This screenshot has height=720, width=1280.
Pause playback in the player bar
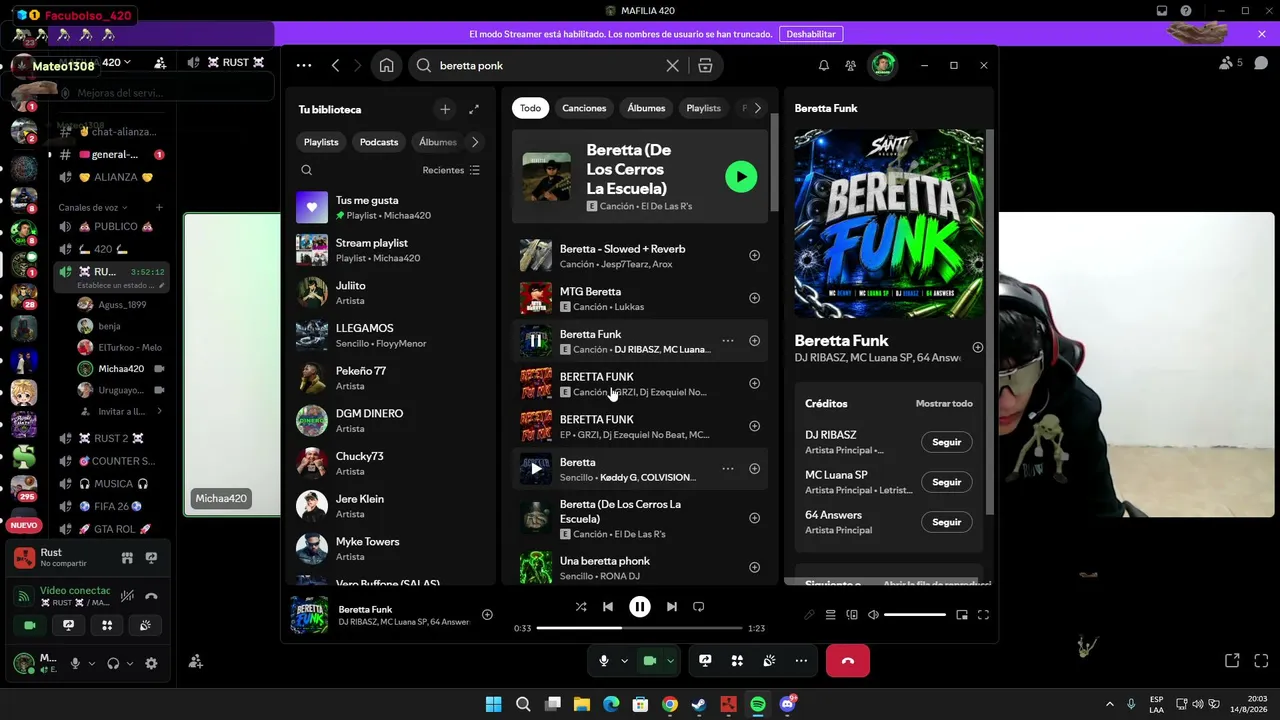coord(640,606)
